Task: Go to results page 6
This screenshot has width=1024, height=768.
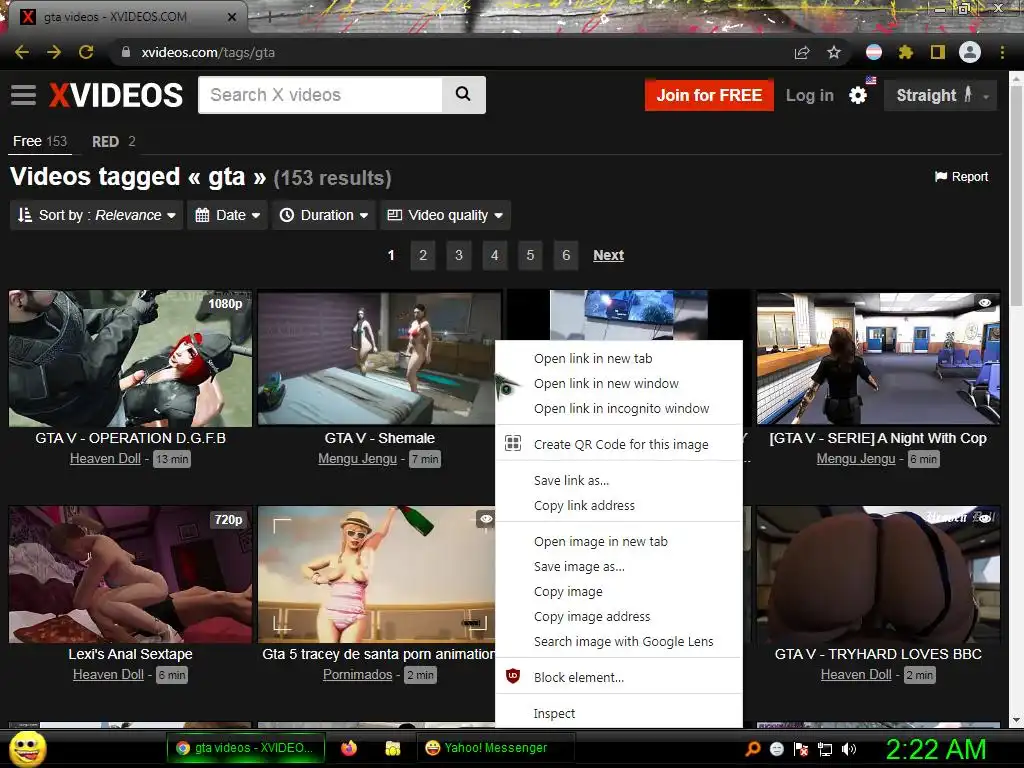Action: pyautogui.click(x=566, y=255)
